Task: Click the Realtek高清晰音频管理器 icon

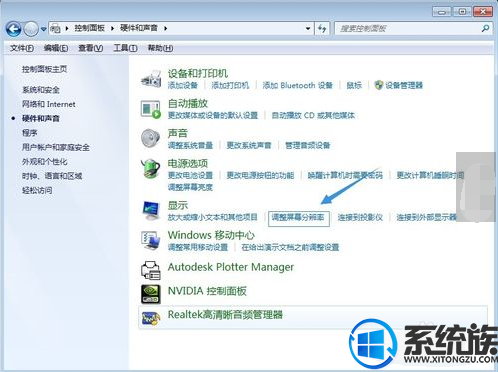Action: point(151,318)
